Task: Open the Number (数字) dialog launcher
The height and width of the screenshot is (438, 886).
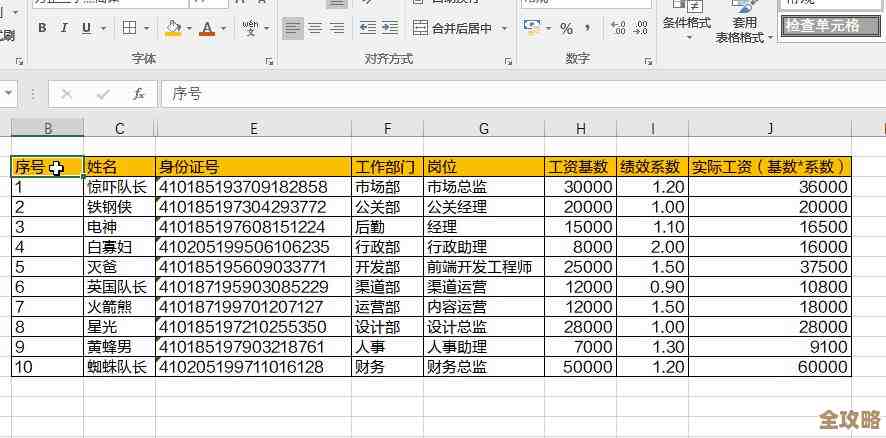Action: [x=648, y=61]
